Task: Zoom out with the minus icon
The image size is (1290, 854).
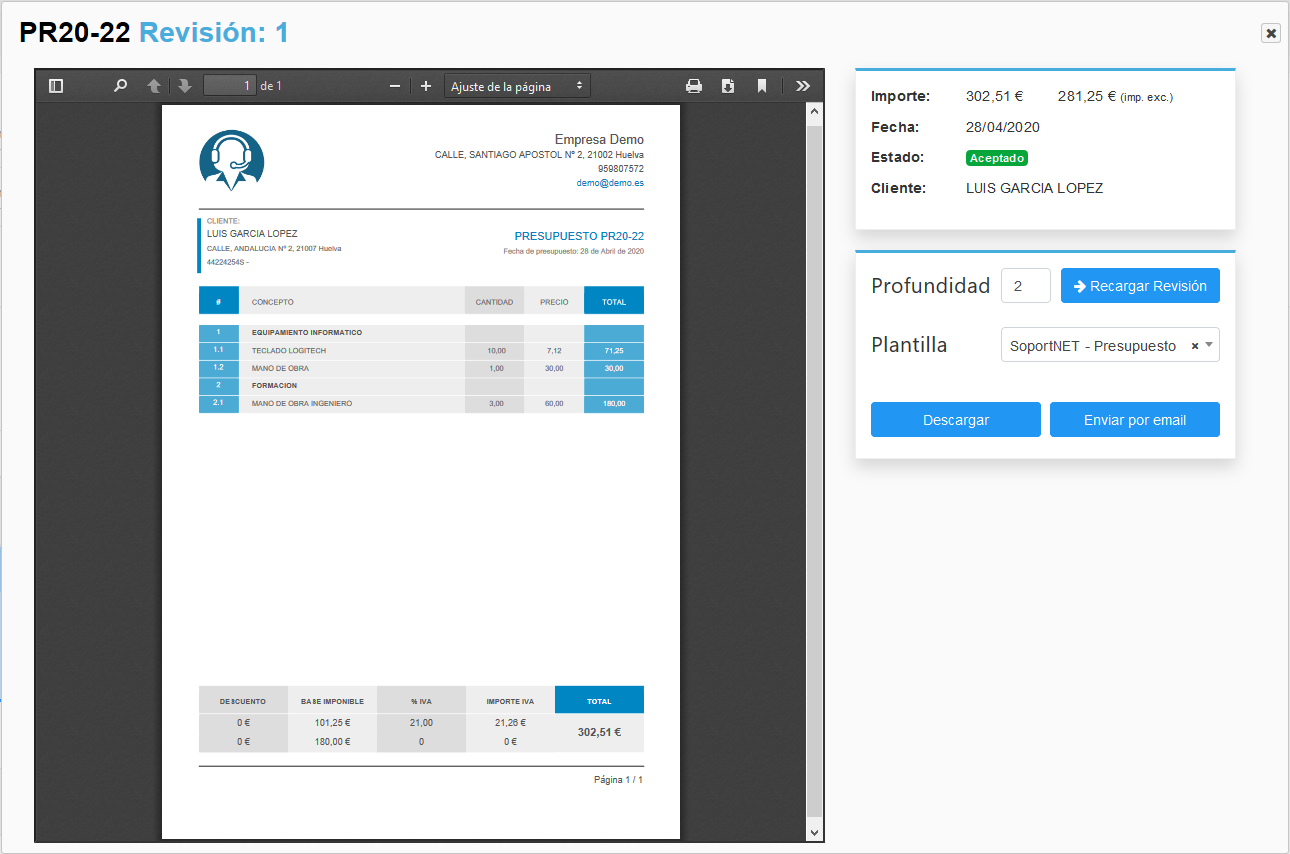Action: [395, 86]
